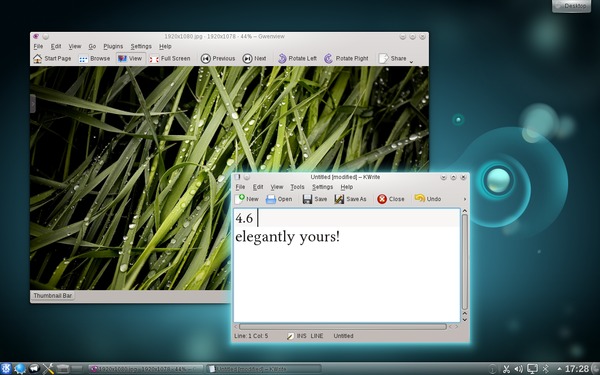This screenshot has height=375, width=600.
Task: Toggle the Thumbnail Bar button
Action: pos(52,296)
